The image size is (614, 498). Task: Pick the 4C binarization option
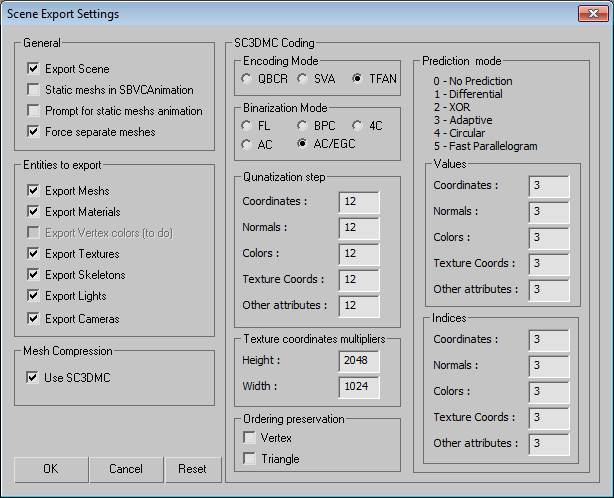(357, 126)
